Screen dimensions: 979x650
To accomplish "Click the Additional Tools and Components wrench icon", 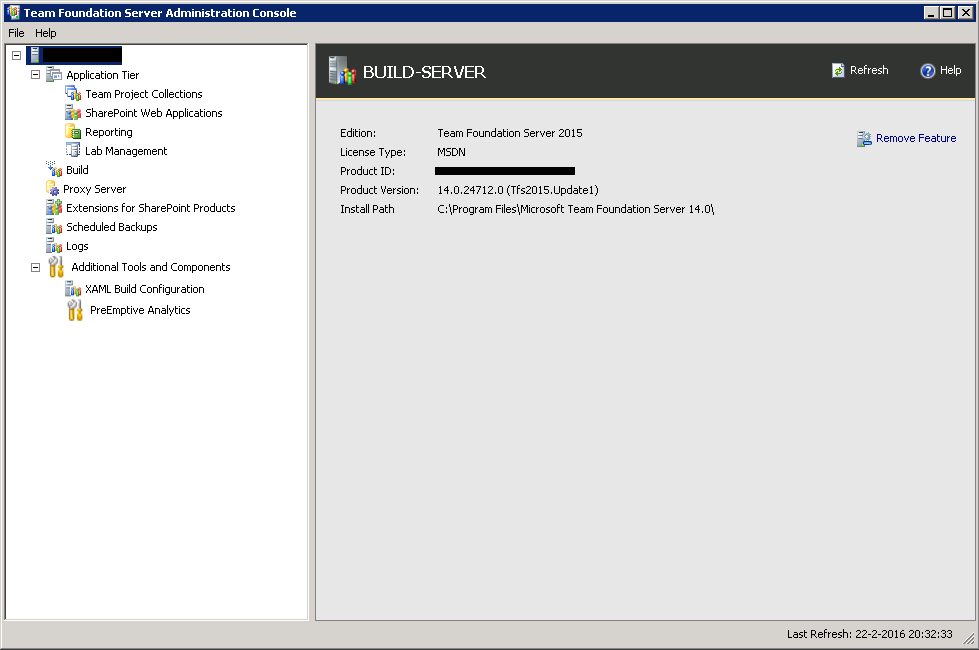I will pyautogui.click(x=56, y=267).
